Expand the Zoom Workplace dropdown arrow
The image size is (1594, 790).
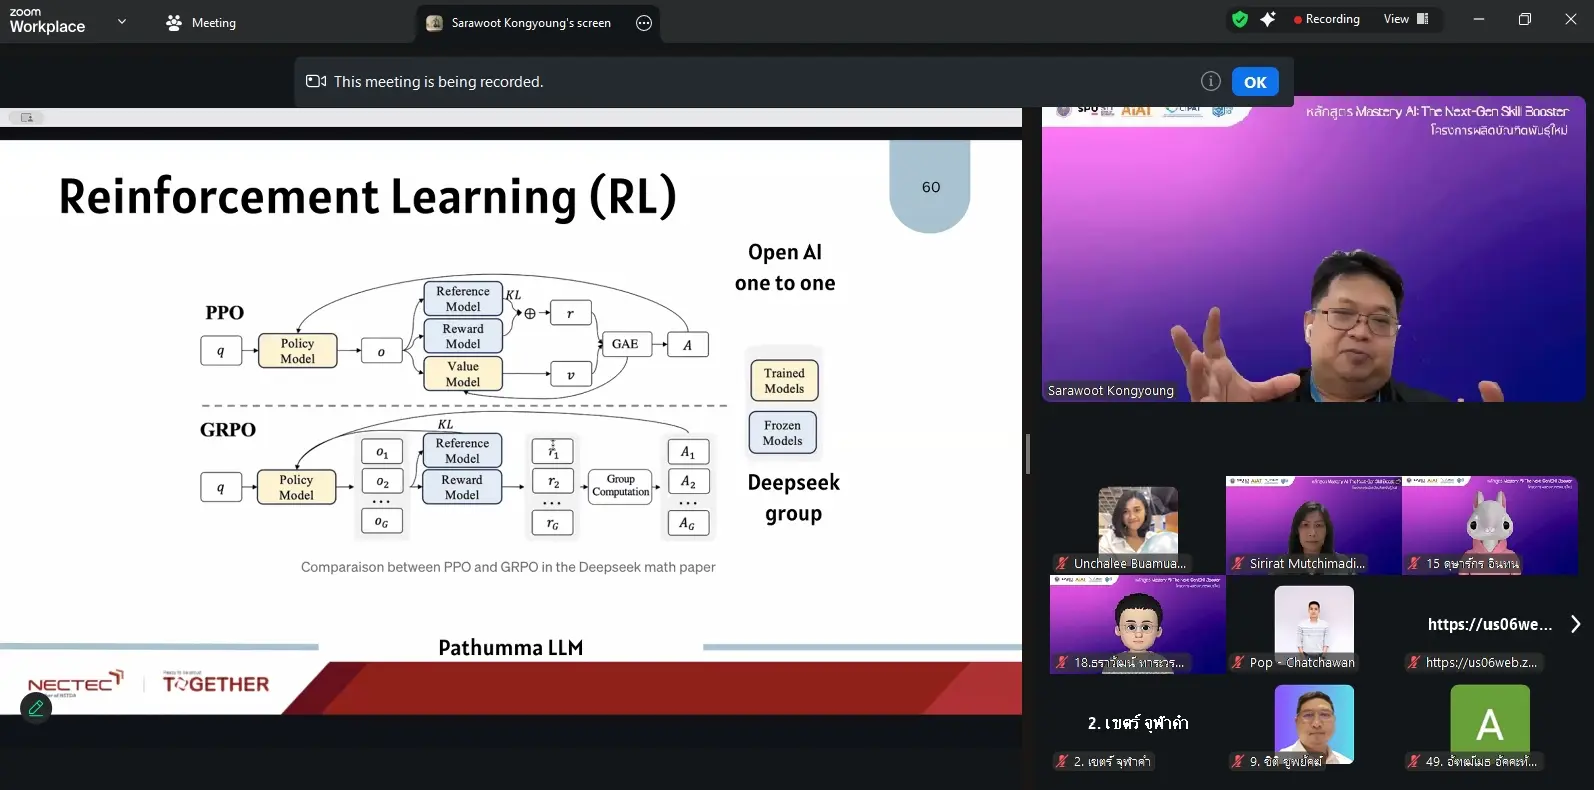click(x=122, y=21)
